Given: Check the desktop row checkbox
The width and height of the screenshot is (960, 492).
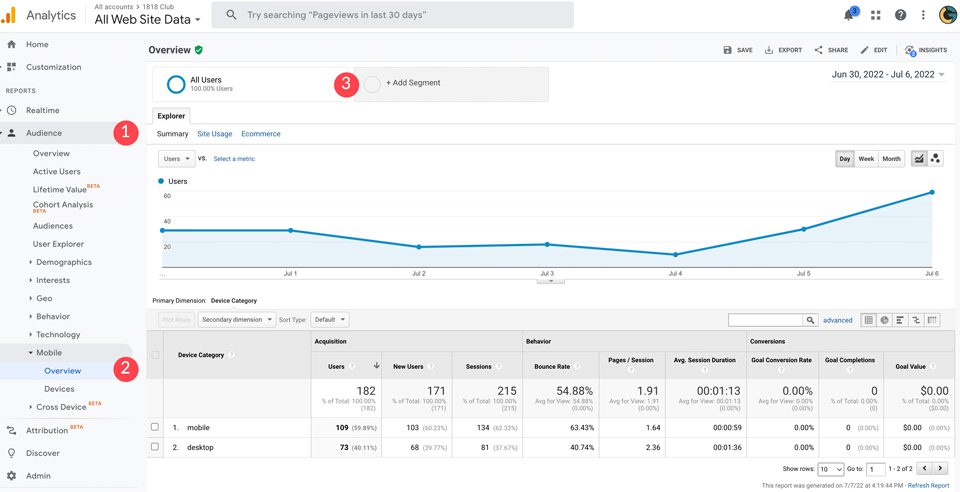Looking at the screenshot, I should click(155, 447).
